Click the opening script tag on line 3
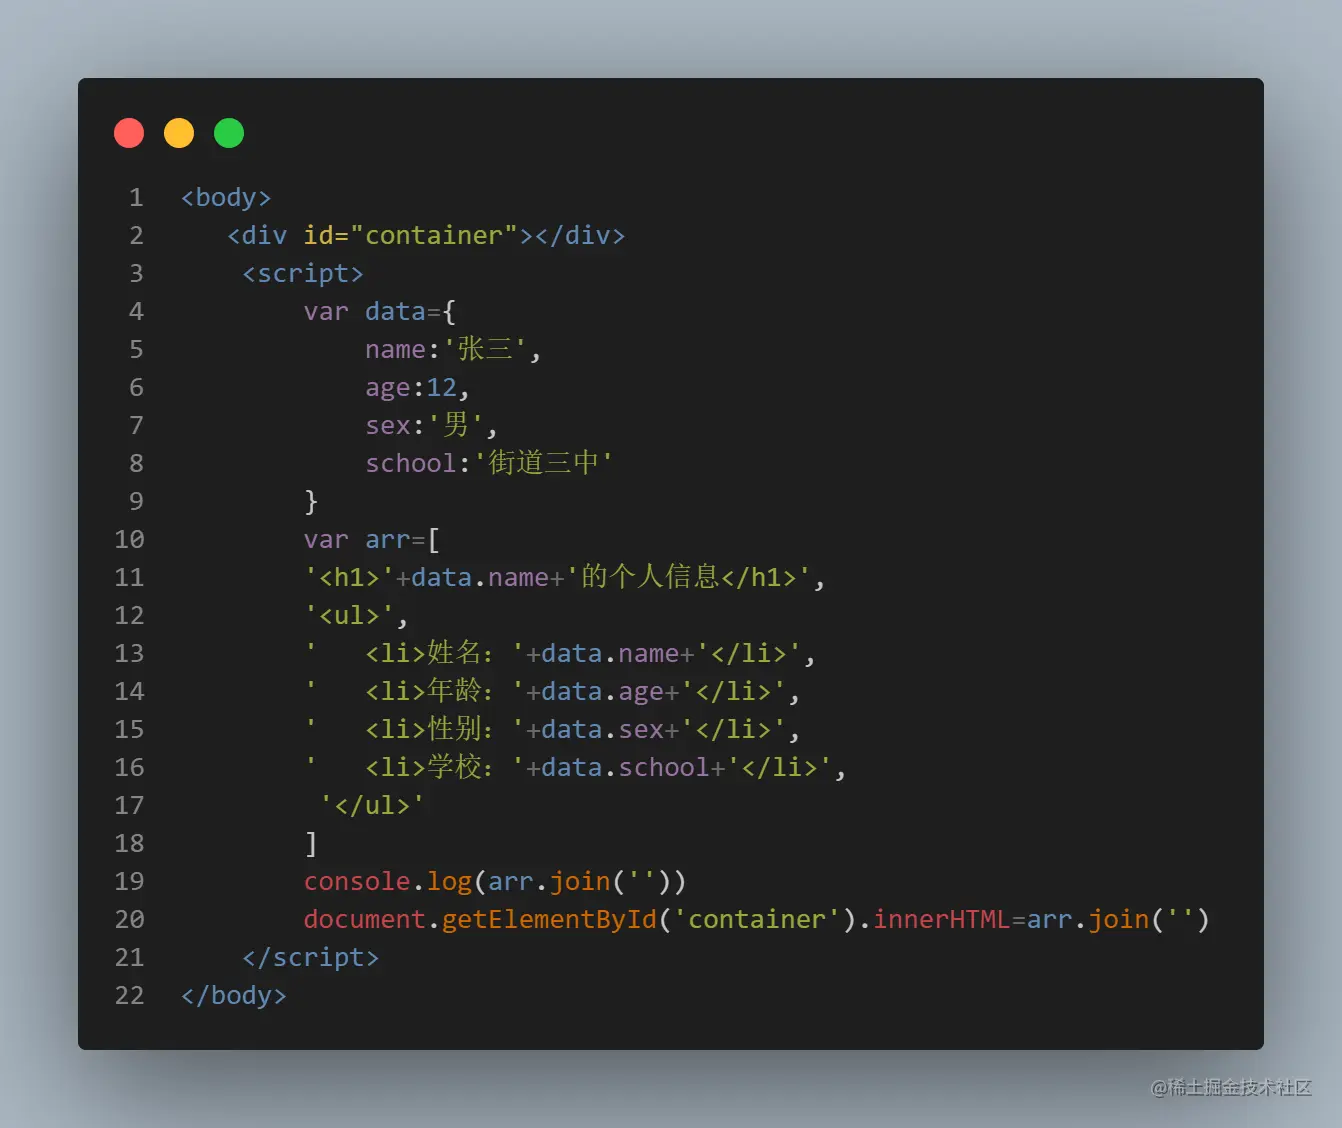Image resolution: width=1342 pixels, height=1128 pixels. click(x=303, y=272)
